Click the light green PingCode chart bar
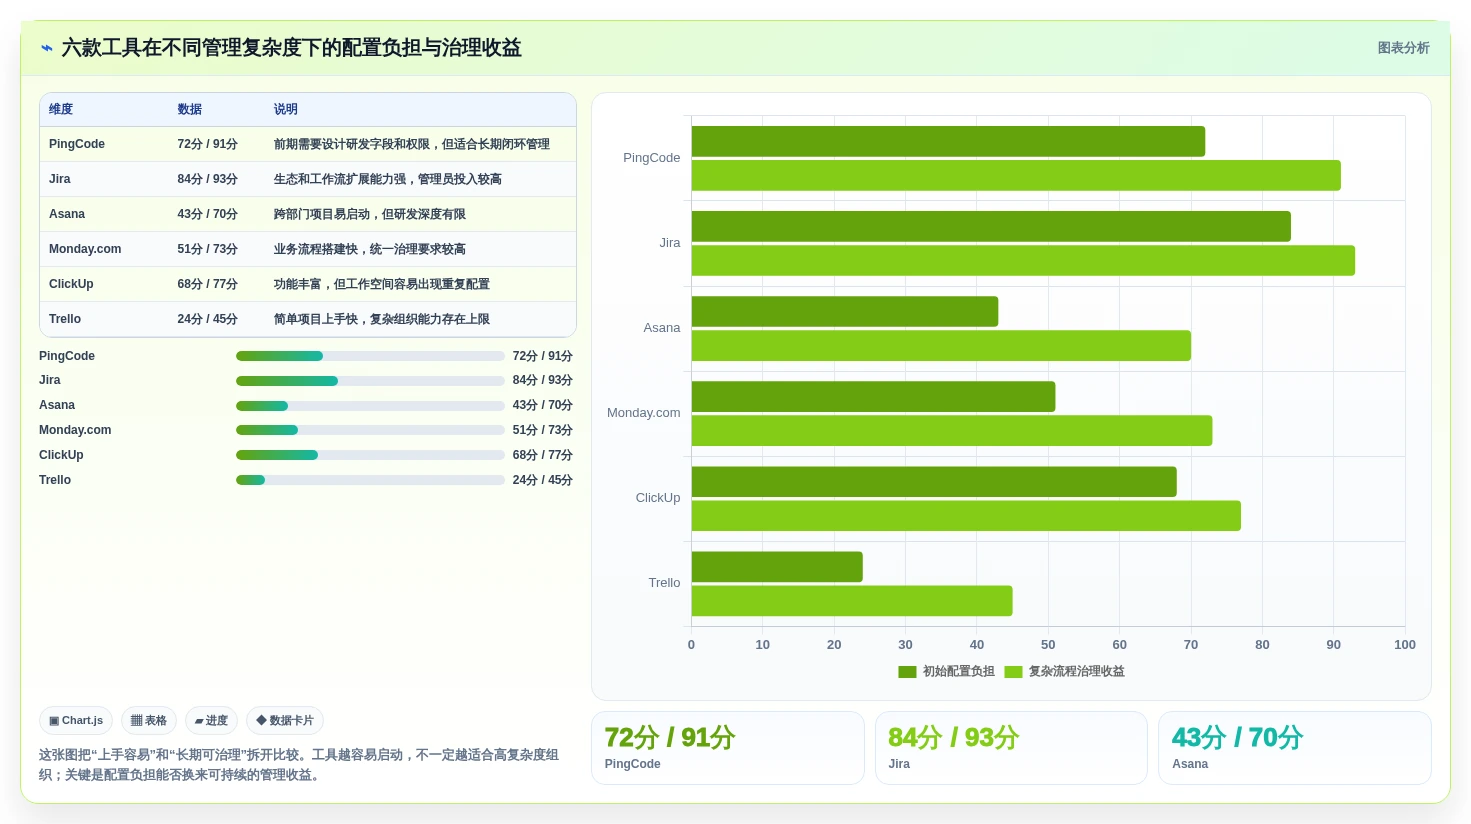Viewport: 1471px width, 824px height. 1016,175
